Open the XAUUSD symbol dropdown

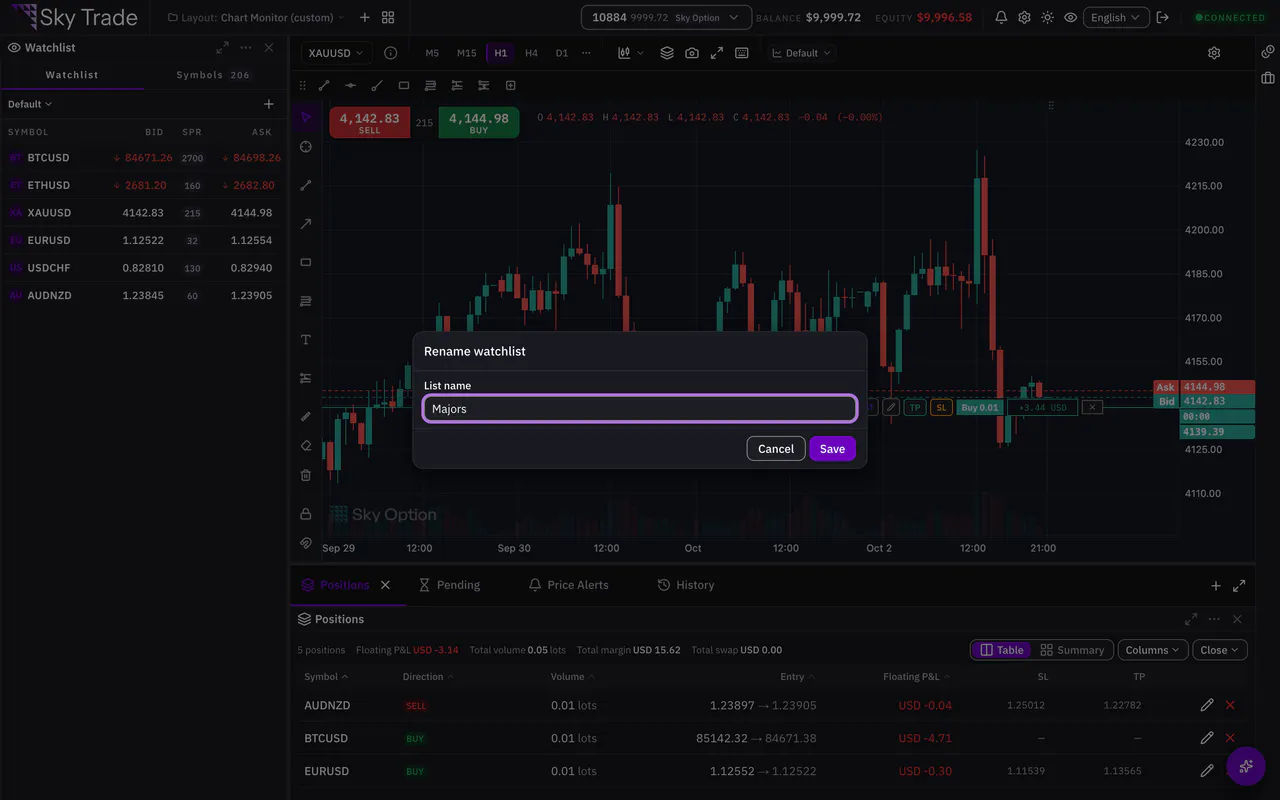[x=337, y=53]
